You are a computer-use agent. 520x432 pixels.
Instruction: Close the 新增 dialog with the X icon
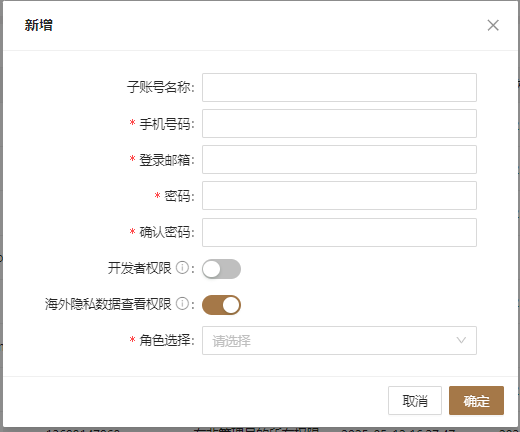[493, 25]
